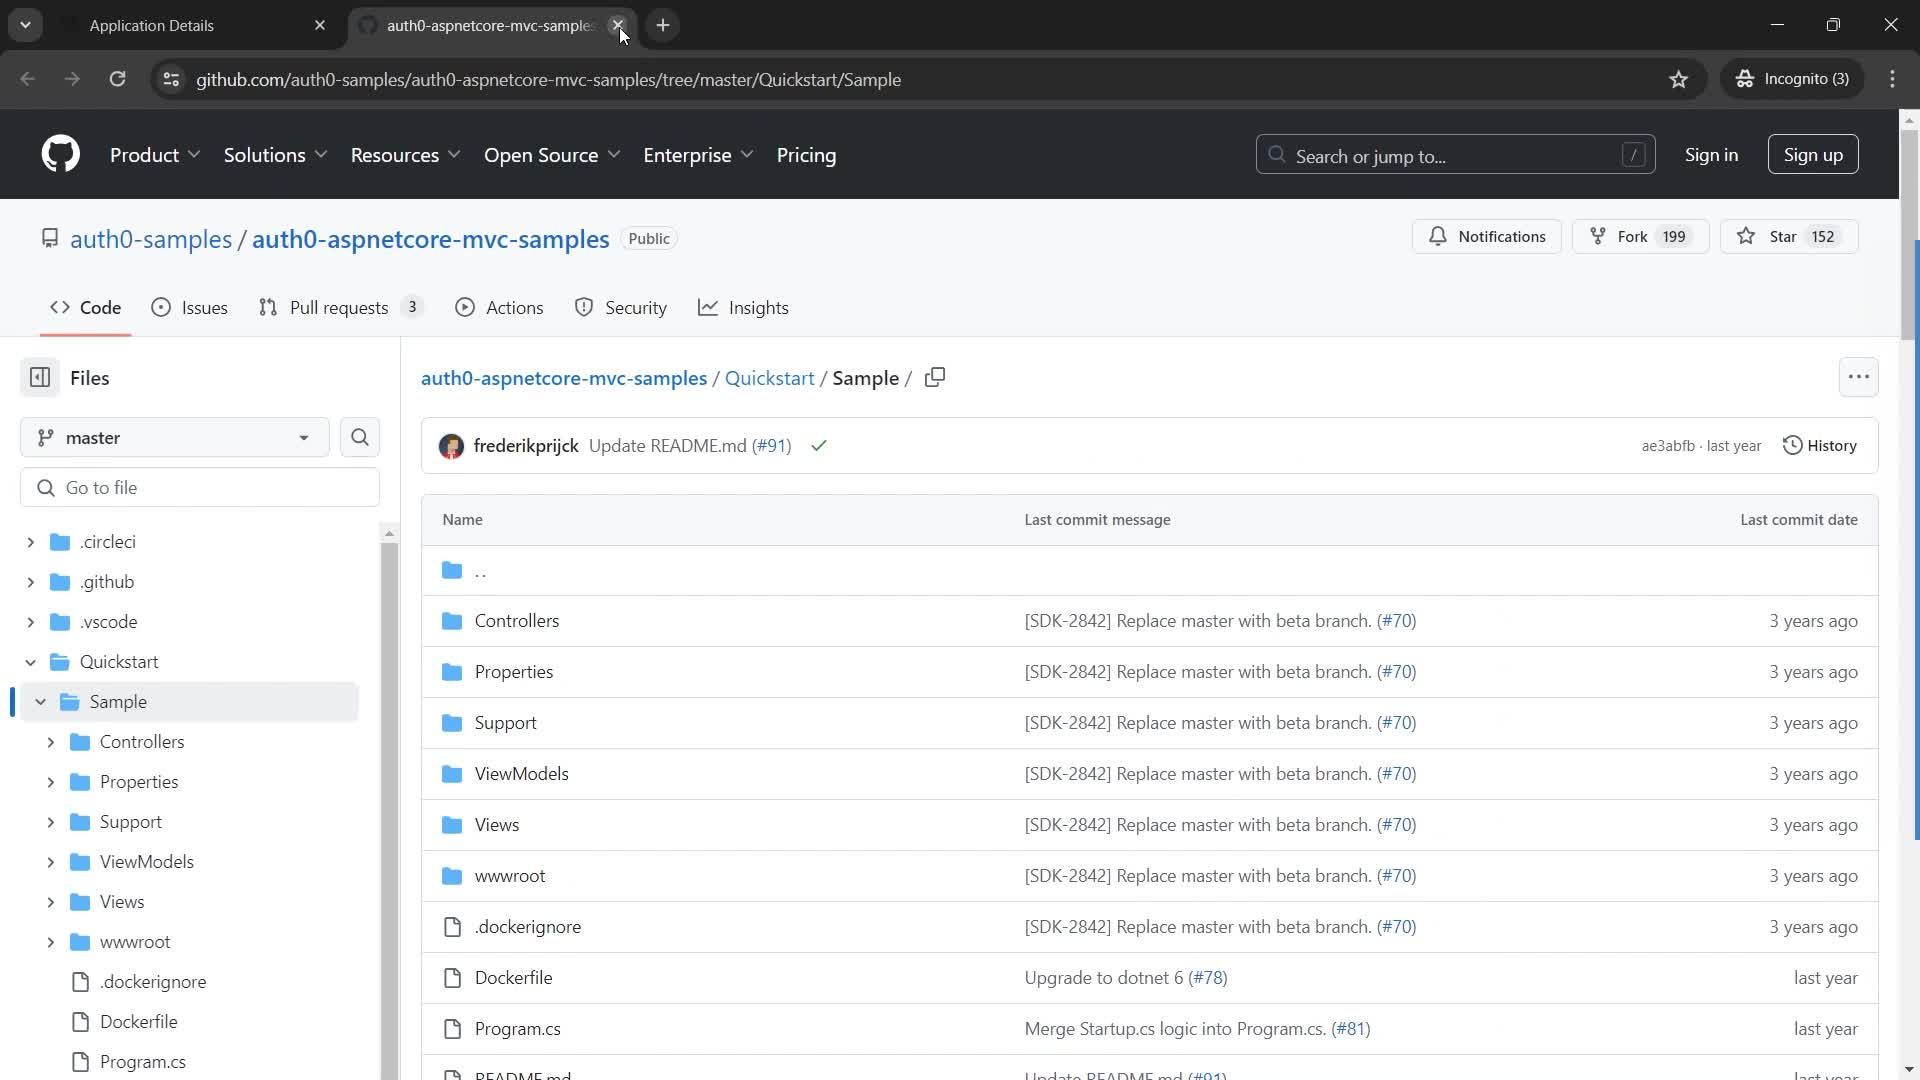Image resolution: width=1920 pixels, height=1080 pixels.
Task: Open the parent directory folder row
Action: pos(1150,571)
